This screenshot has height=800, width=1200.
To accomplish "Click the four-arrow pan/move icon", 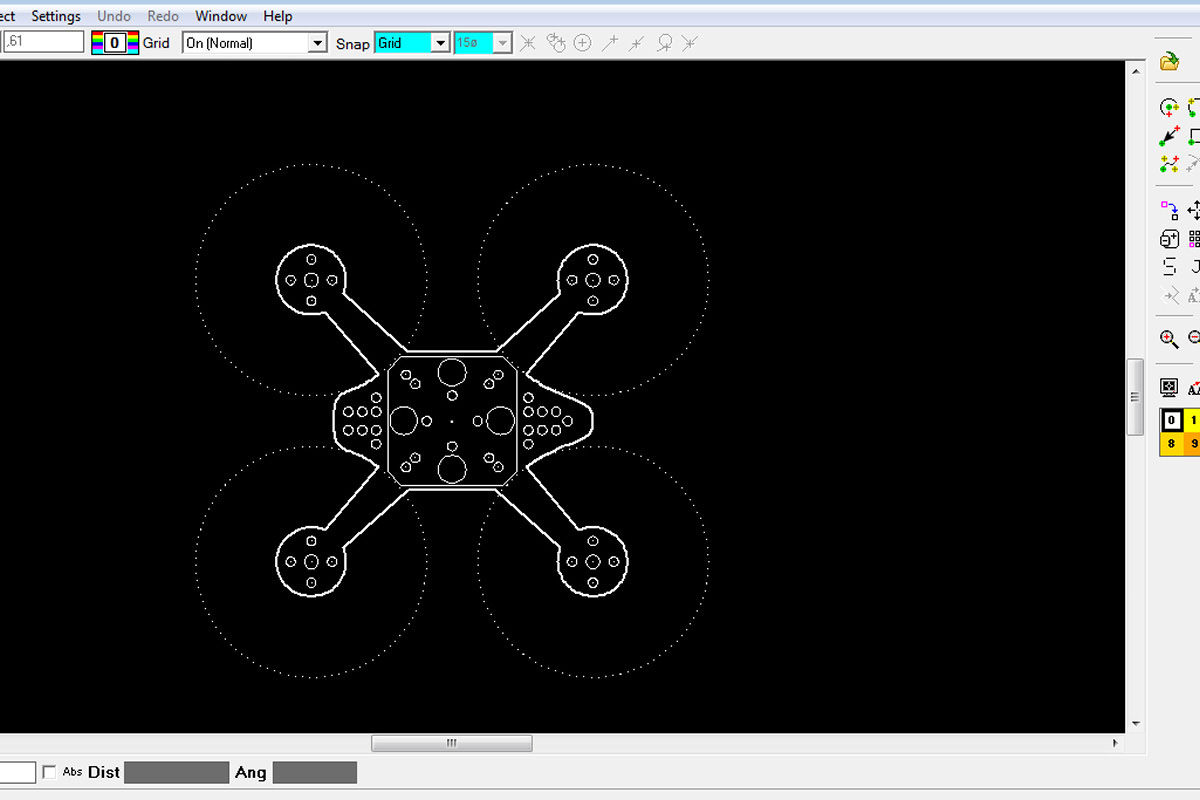I will pos(1194,210).
